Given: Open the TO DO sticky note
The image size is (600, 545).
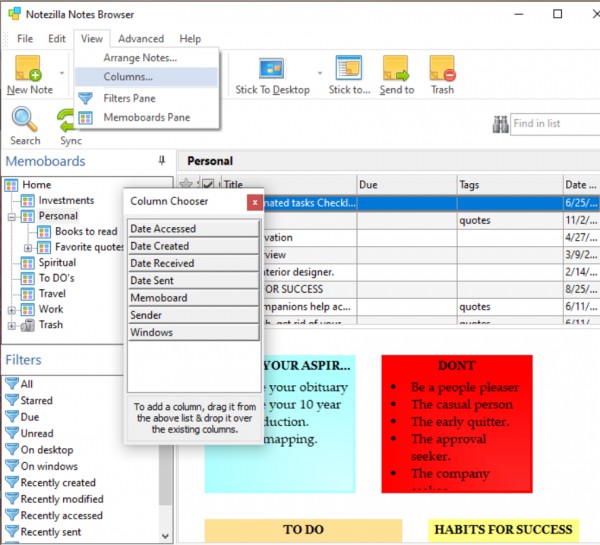Looking at the screenshot, I should [303, 530].
